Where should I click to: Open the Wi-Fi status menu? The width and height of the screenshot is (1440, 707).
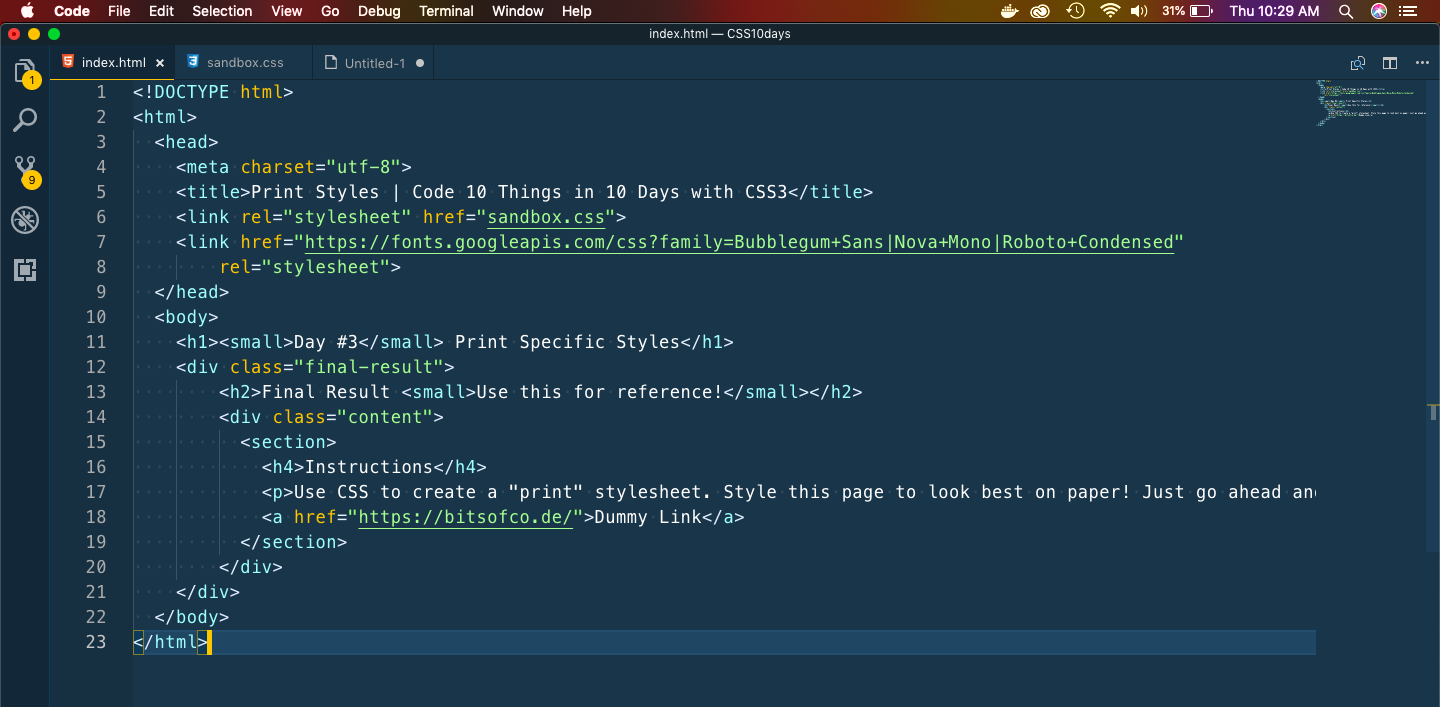[1109, 11]
